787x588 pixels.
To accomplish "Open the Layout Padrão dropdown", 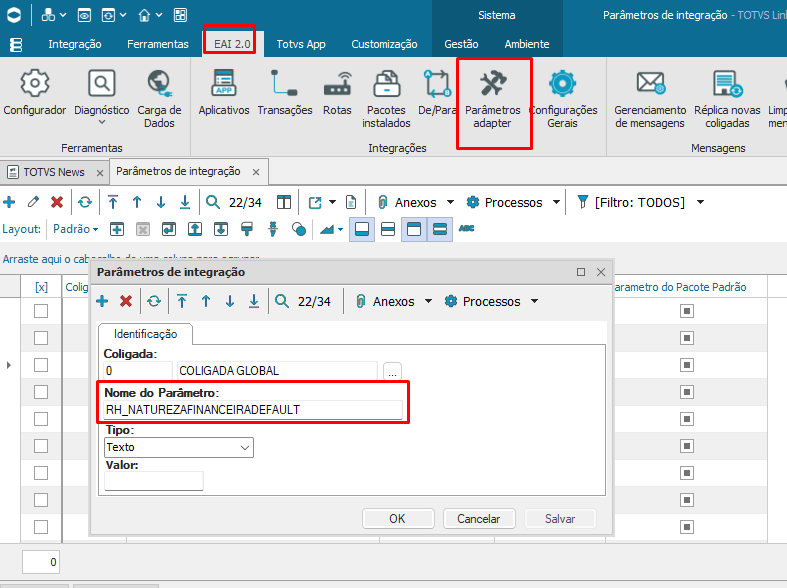I will 76,229.
